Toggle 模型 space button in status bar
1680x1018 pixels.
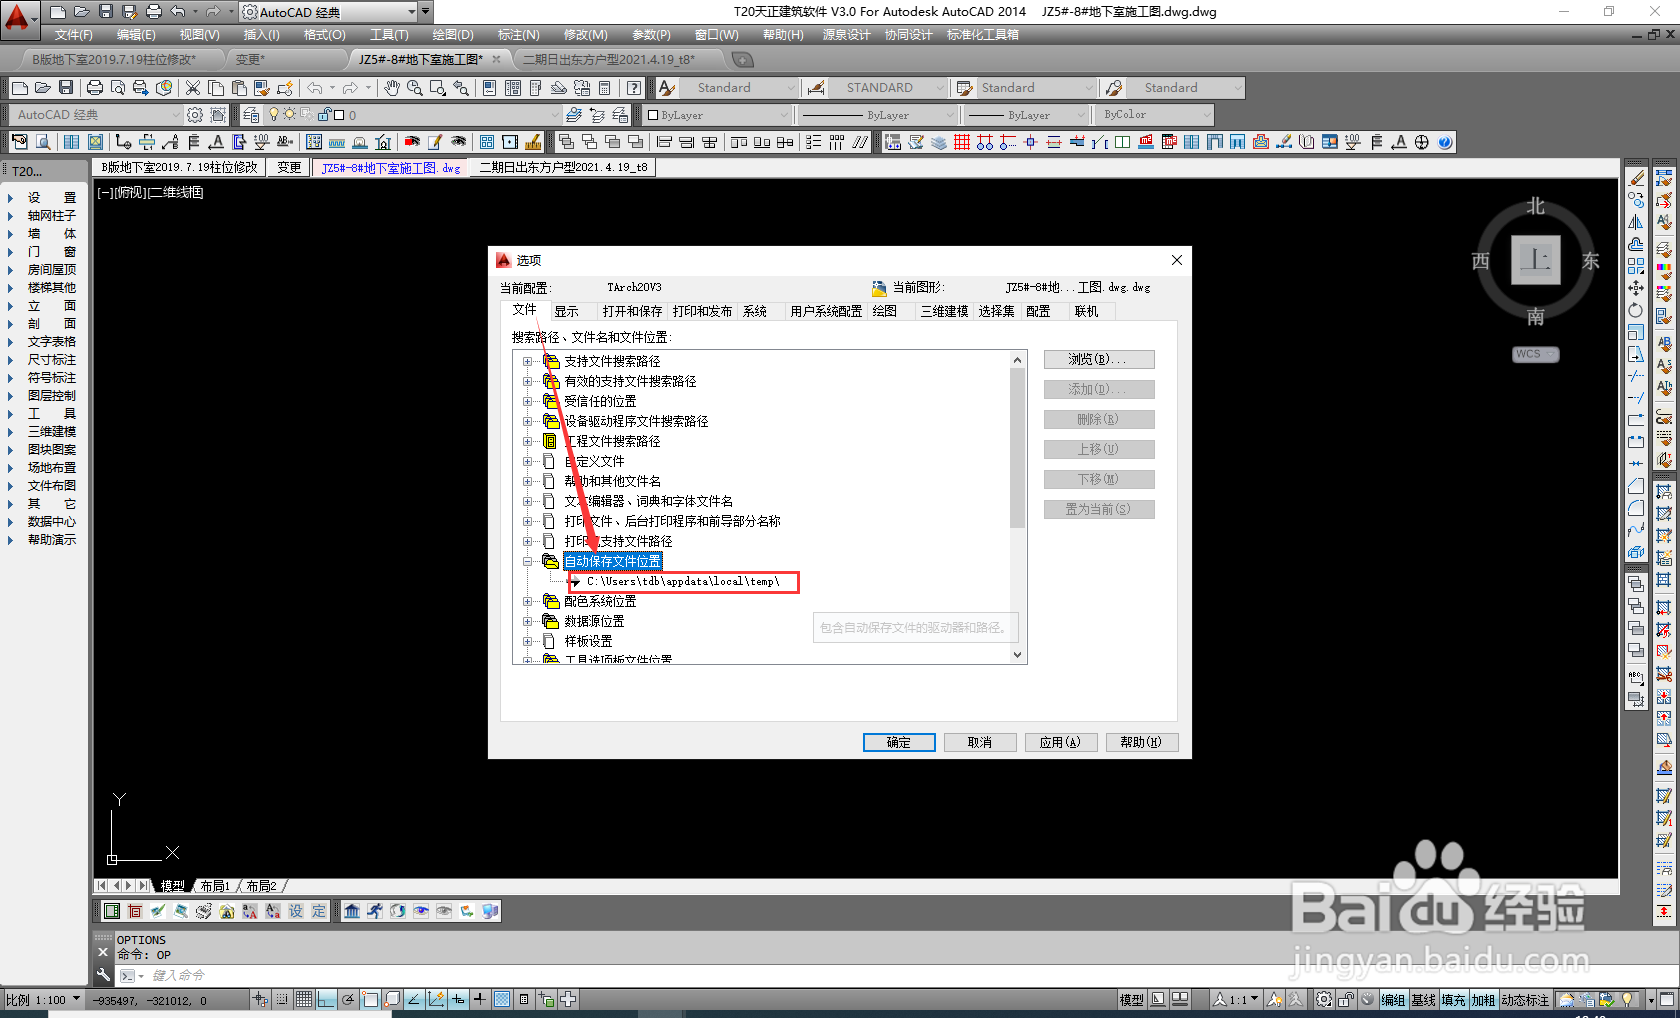(x=1132, y=999)
